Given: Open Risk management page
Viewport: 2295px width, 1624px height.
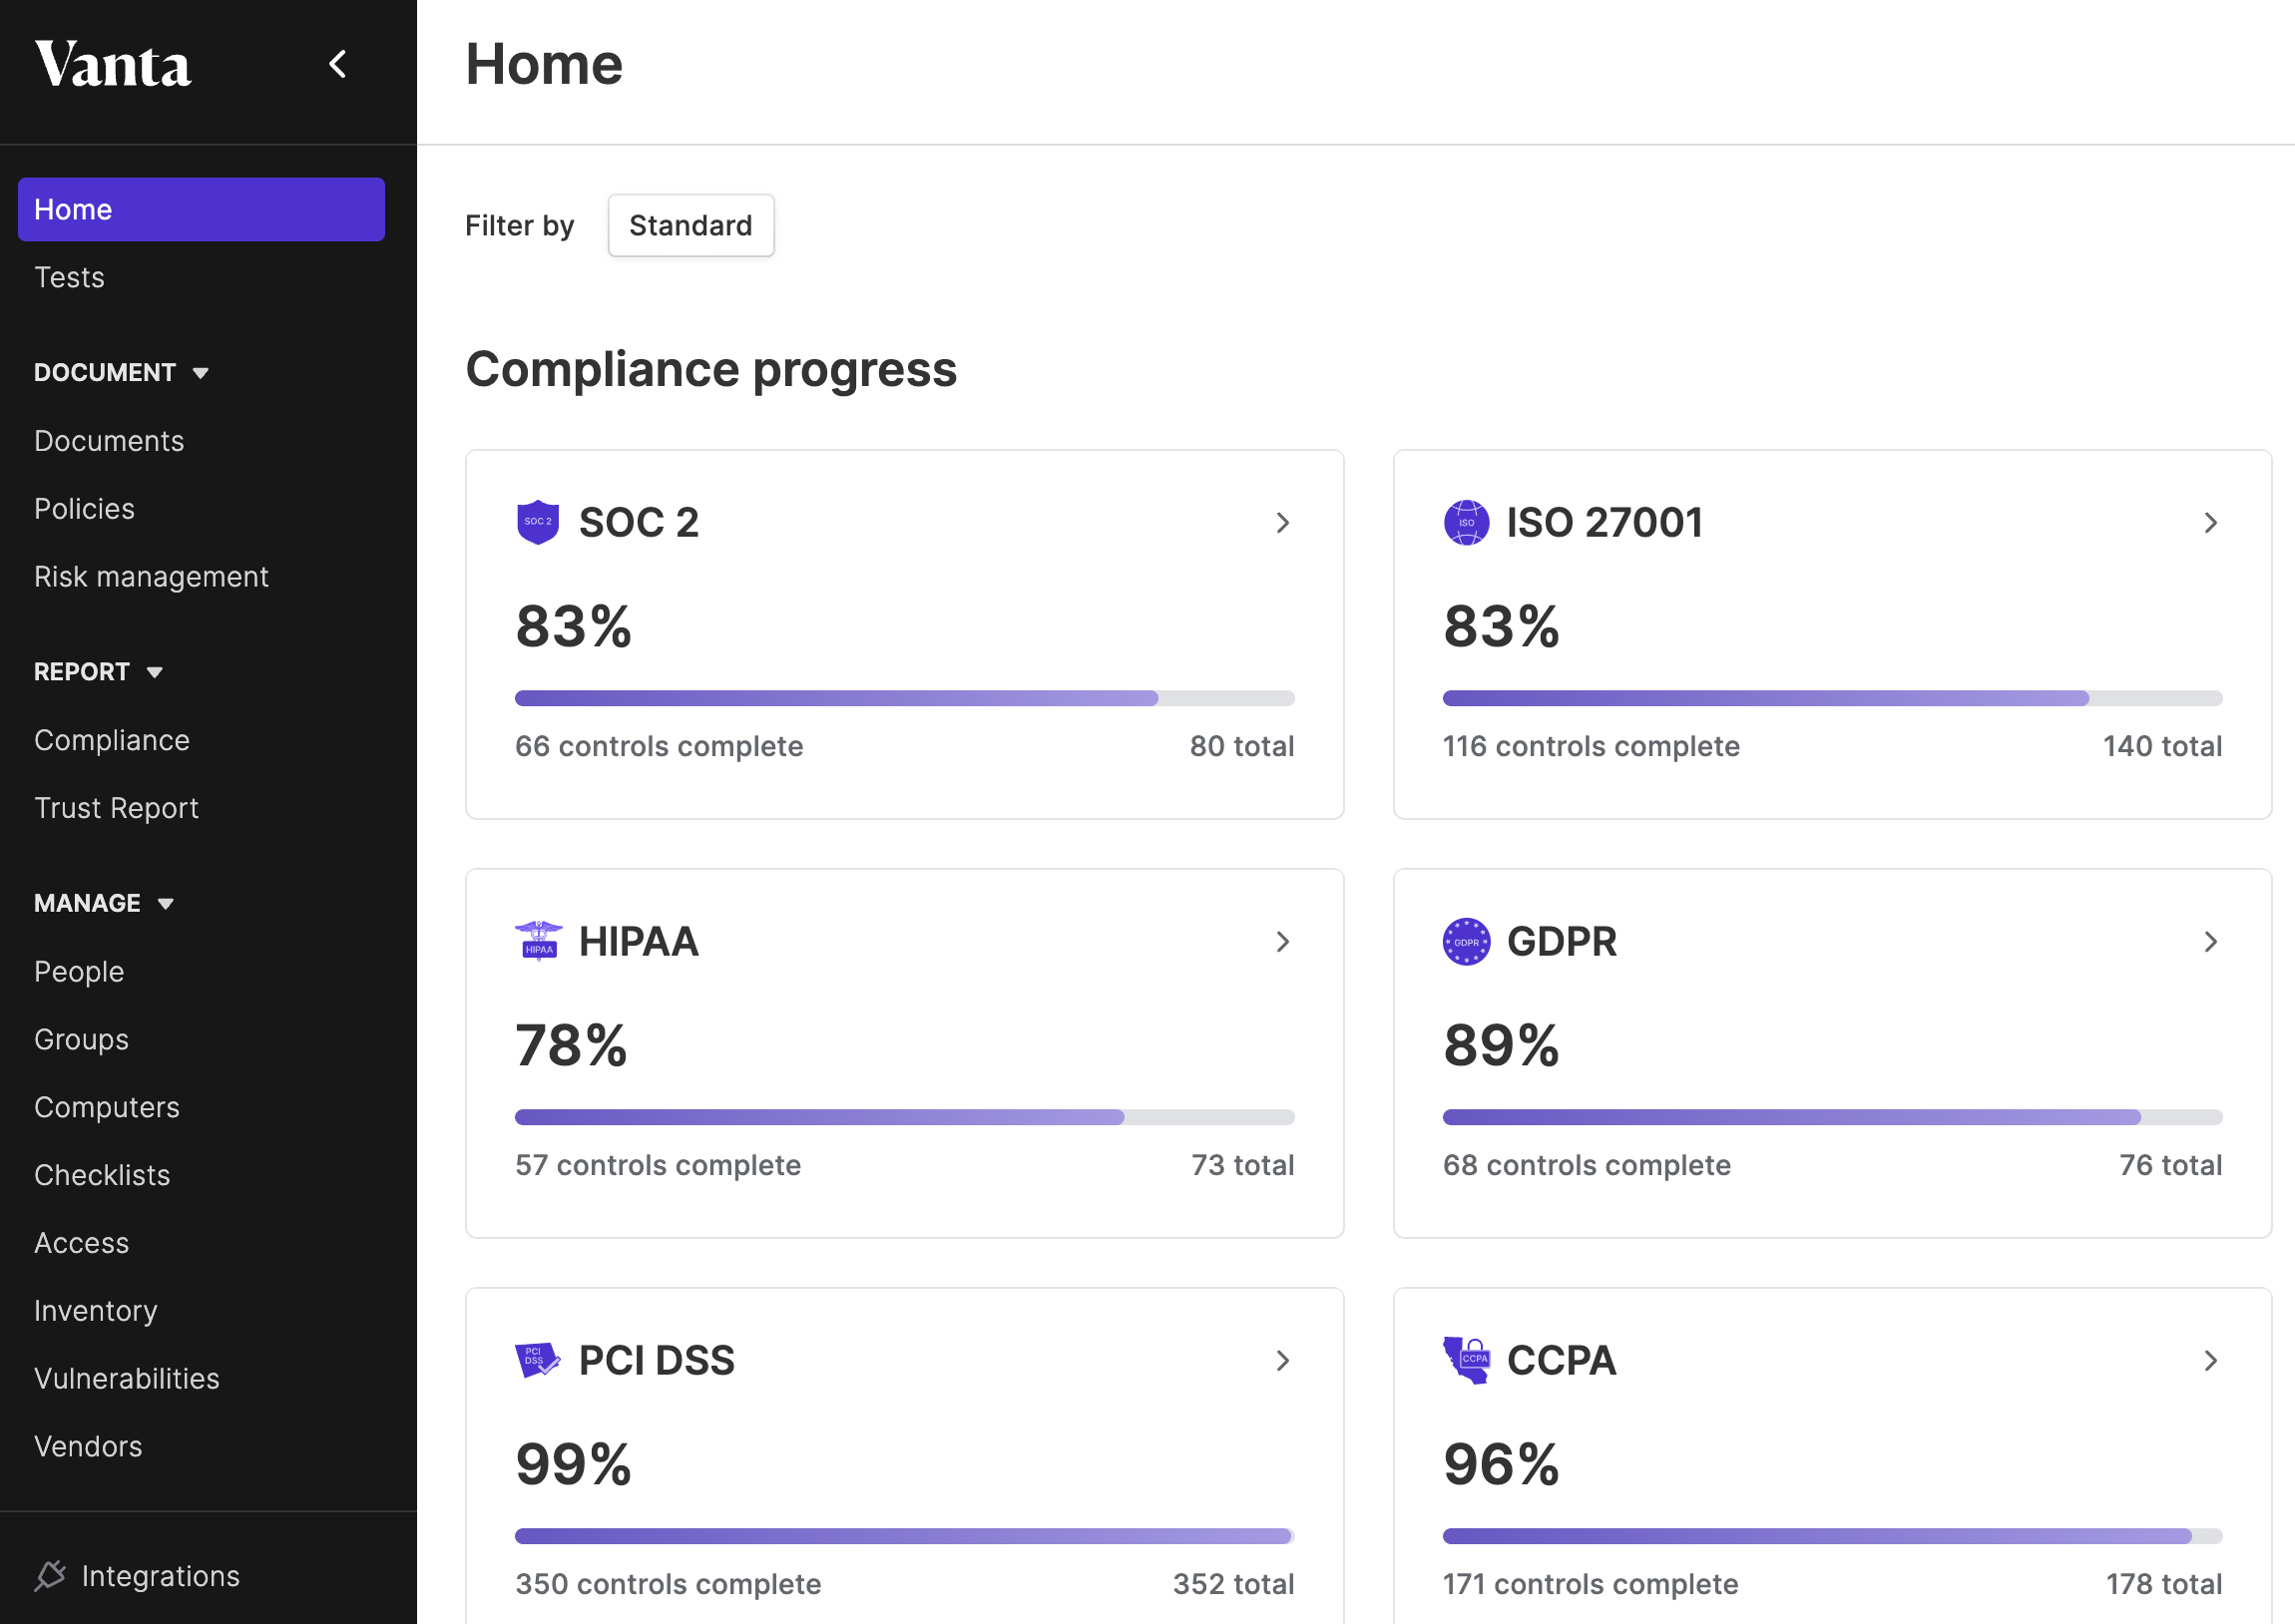Looking at the screenshot, I should tap(150, 575).
